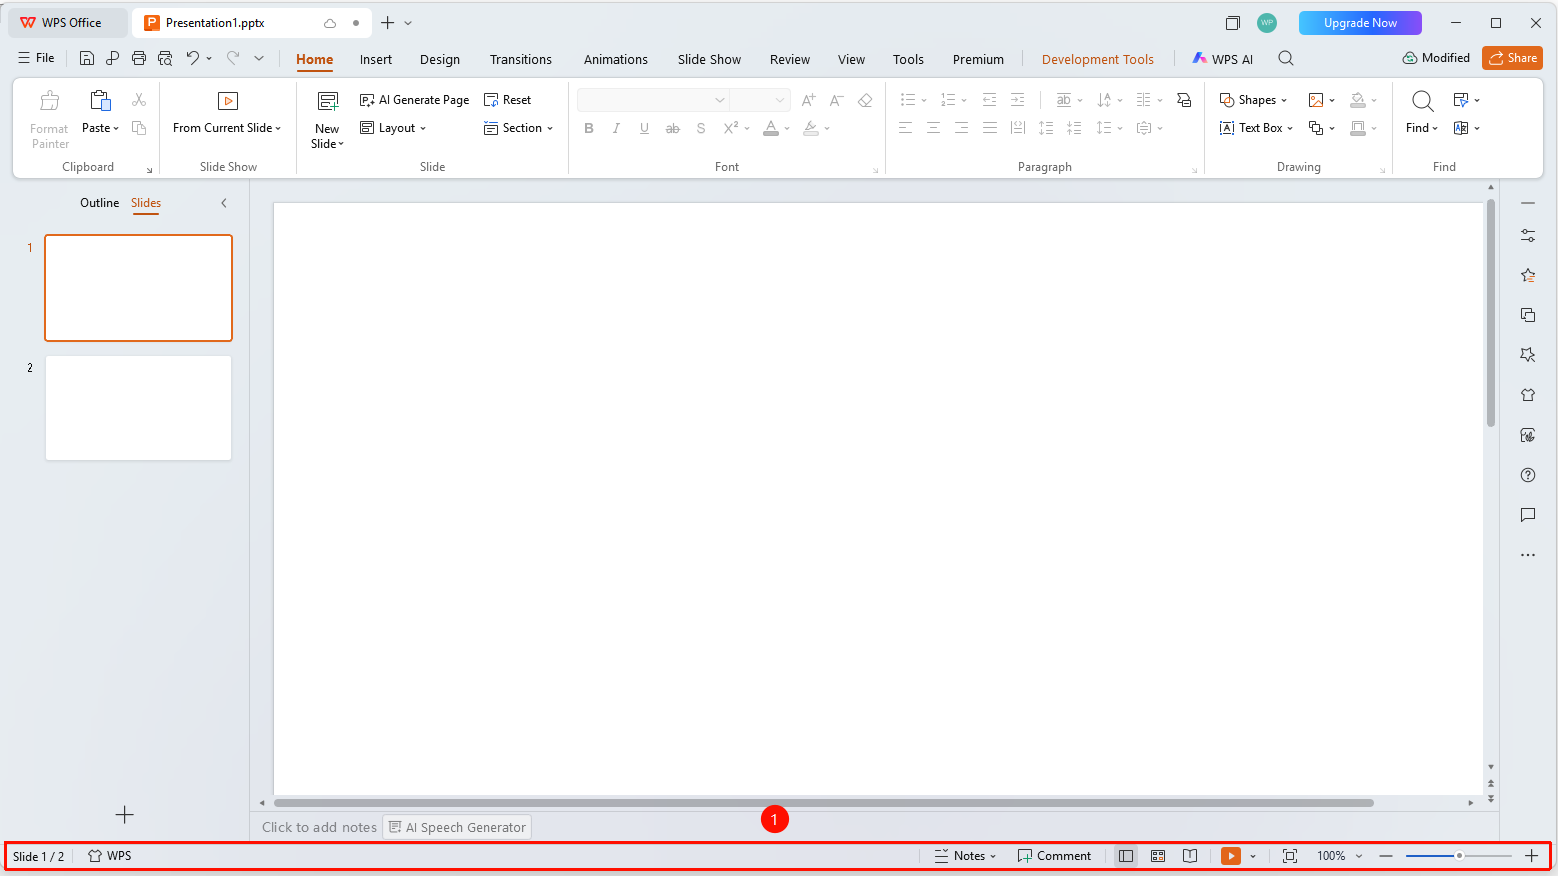Toggle strikethrough formatting
Viewport: 1558px width, 876px height.
click(672, 128)
